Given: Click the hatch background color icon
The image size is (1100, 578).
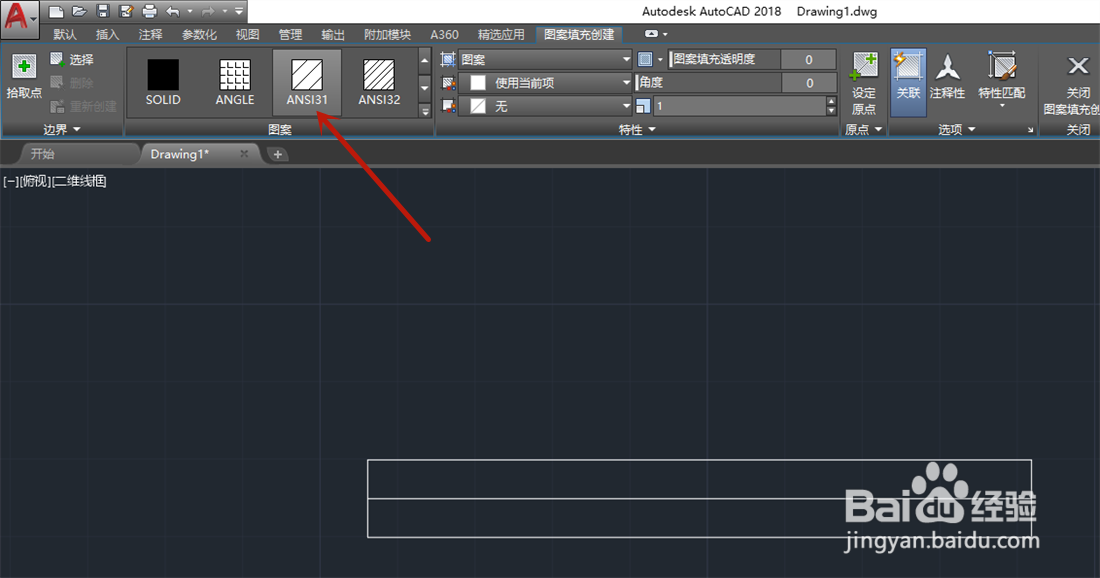Looking at the screenshot, I should 448,106.
